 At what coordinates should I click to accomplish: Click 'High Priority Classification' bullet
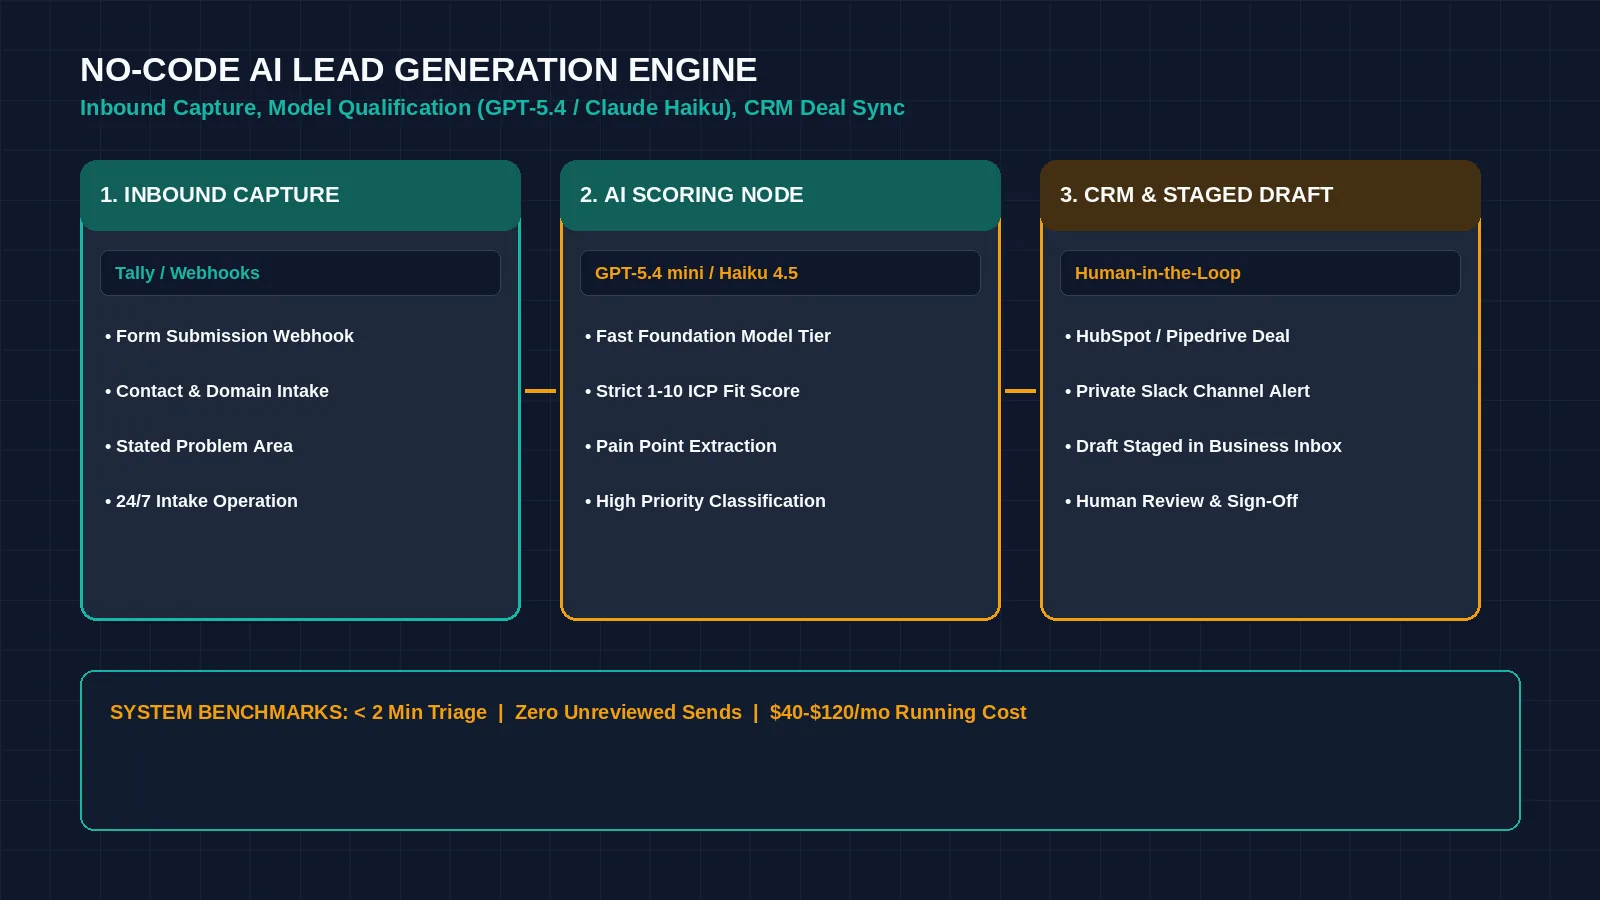tap(705, 501)
